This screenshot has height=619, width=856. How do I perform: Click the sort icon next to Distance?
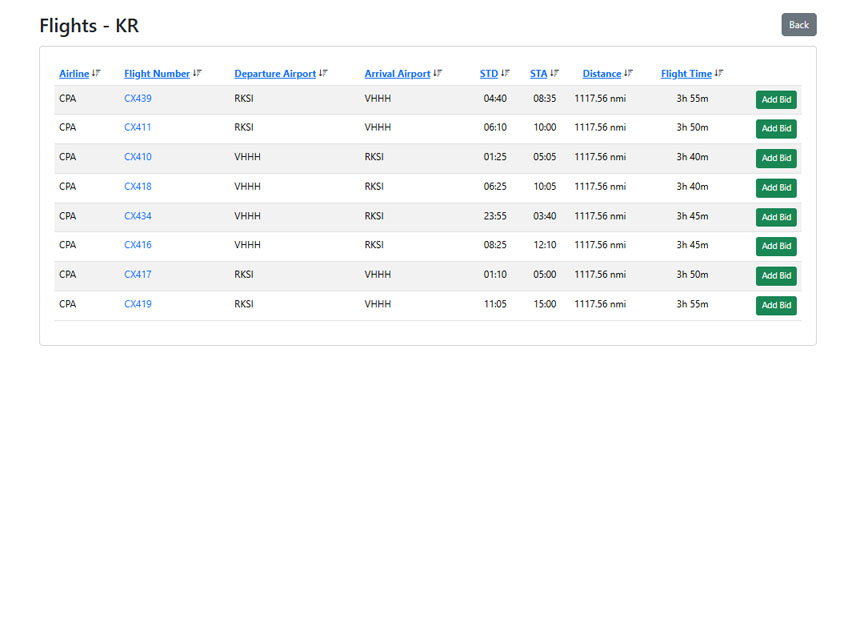629,73
